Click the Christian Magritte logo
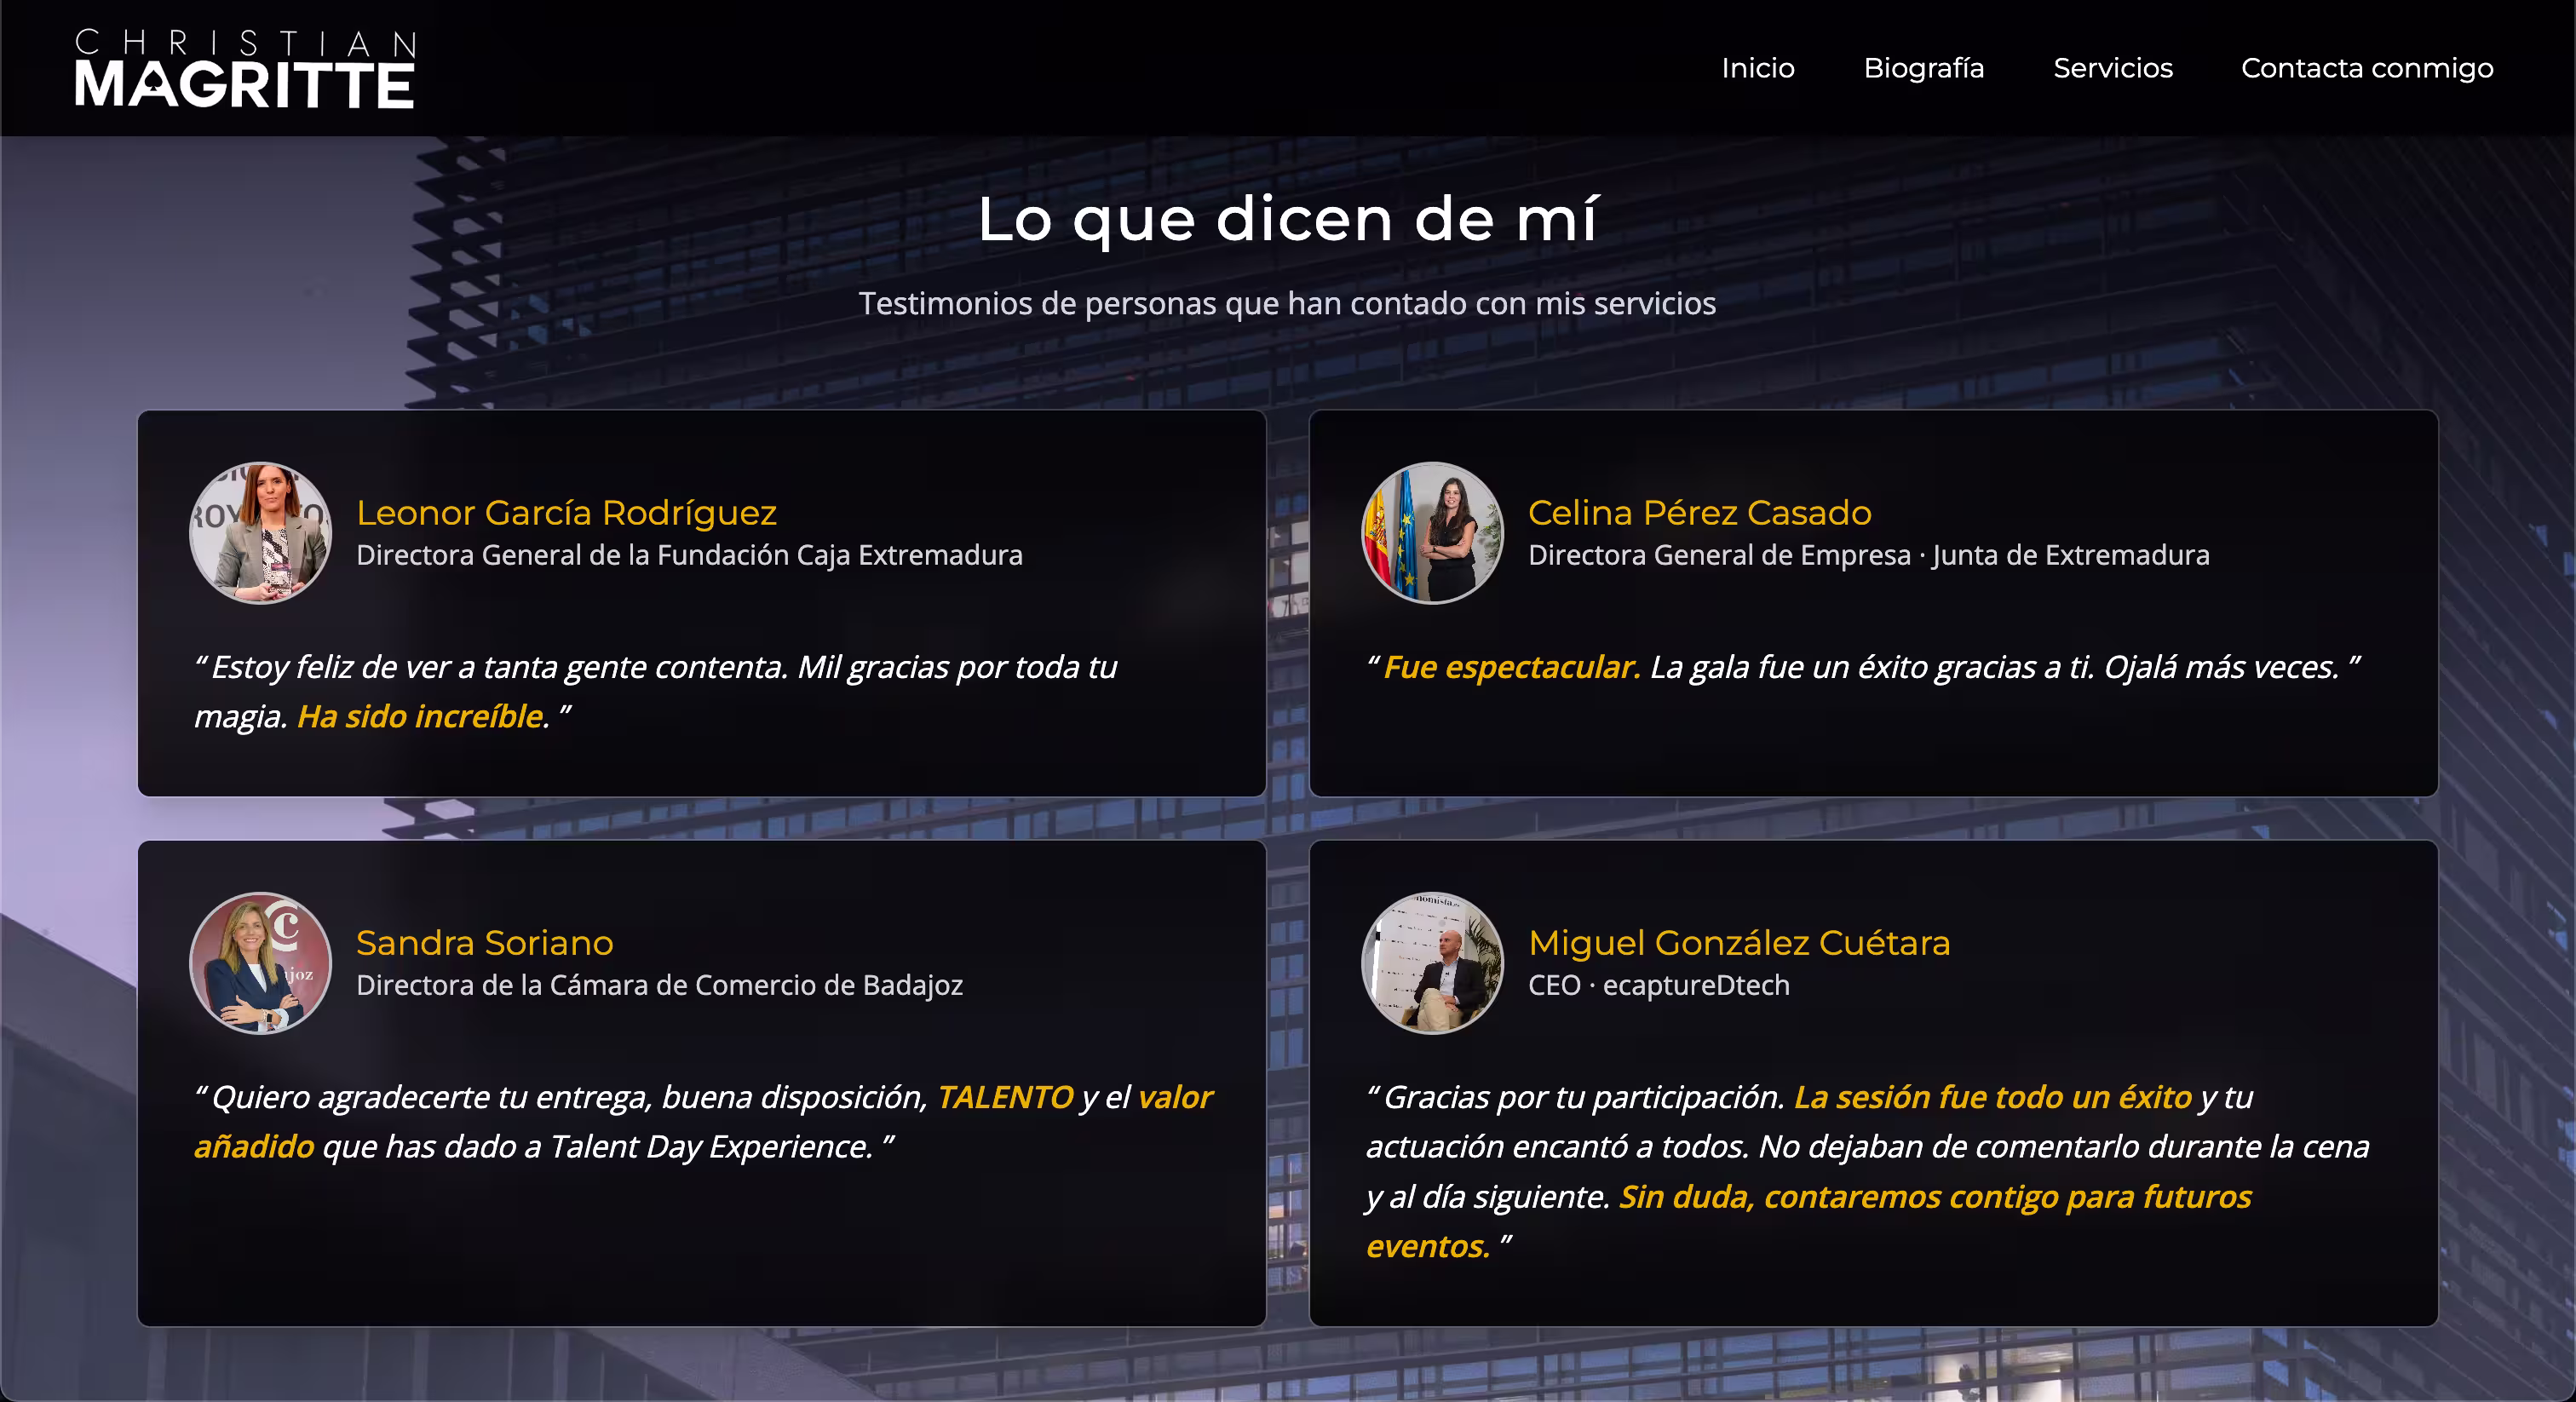The width and height of the screenshot is (2576, 1402). [245, 68]
